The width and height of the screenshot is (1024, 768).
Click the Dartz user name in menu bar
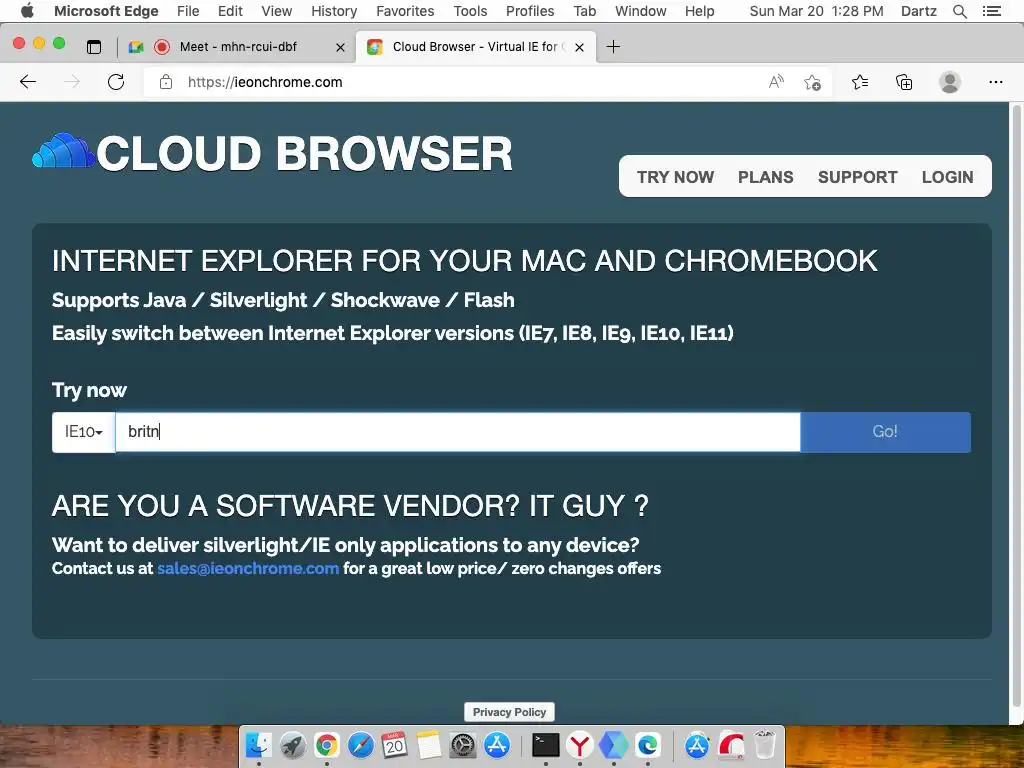click(918, 11)
